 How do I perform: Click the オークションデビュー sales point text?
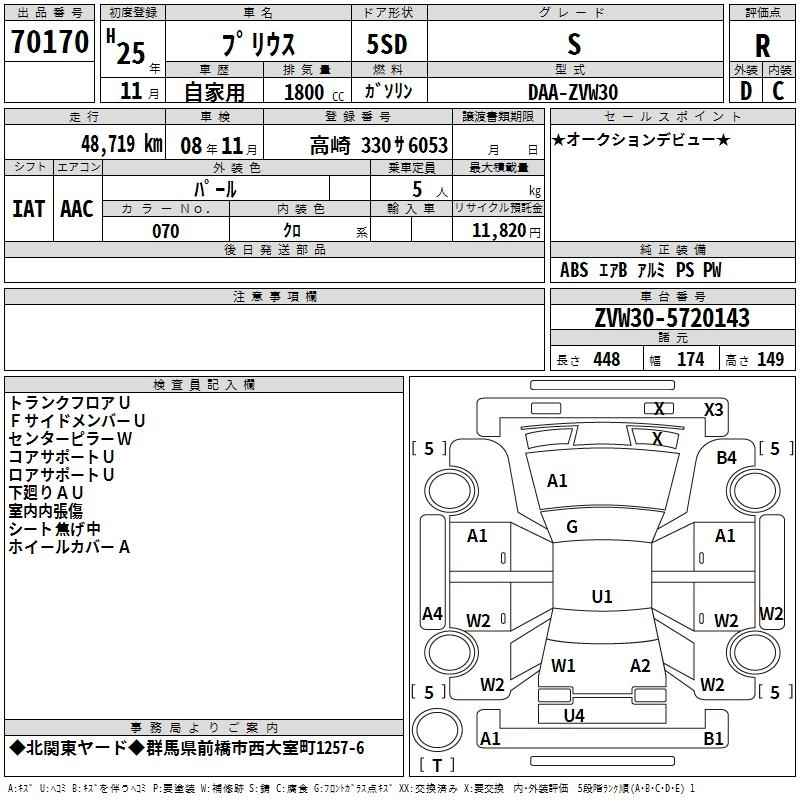point(641,139)
